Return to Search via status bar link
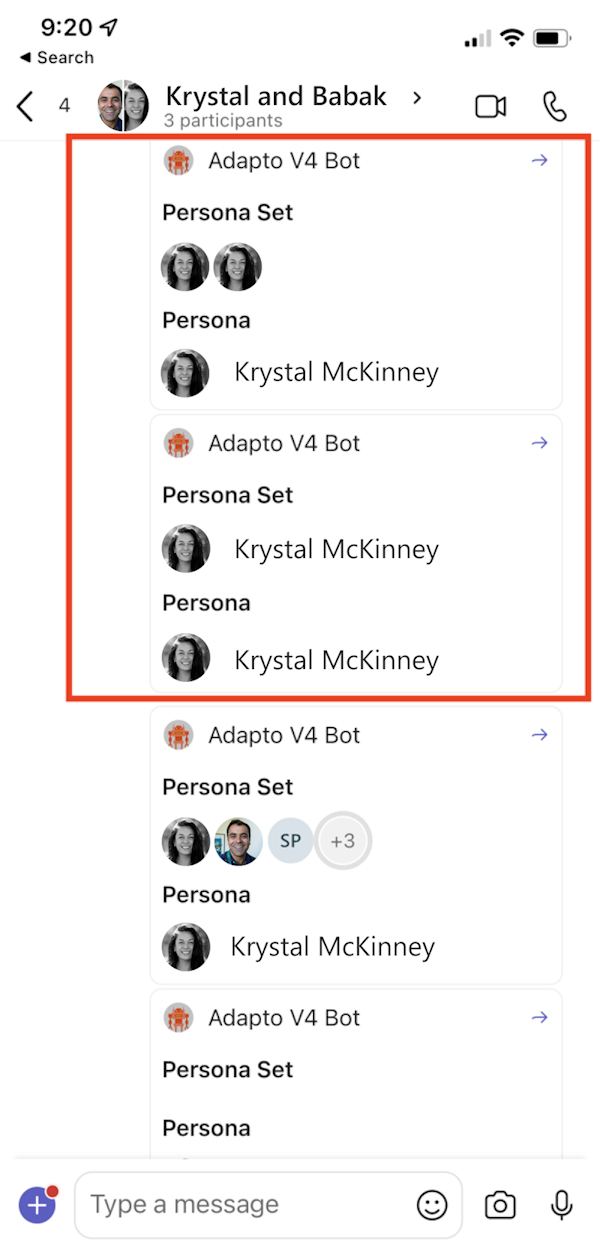Screen dimensions: 600x1247 click(57, 58)
